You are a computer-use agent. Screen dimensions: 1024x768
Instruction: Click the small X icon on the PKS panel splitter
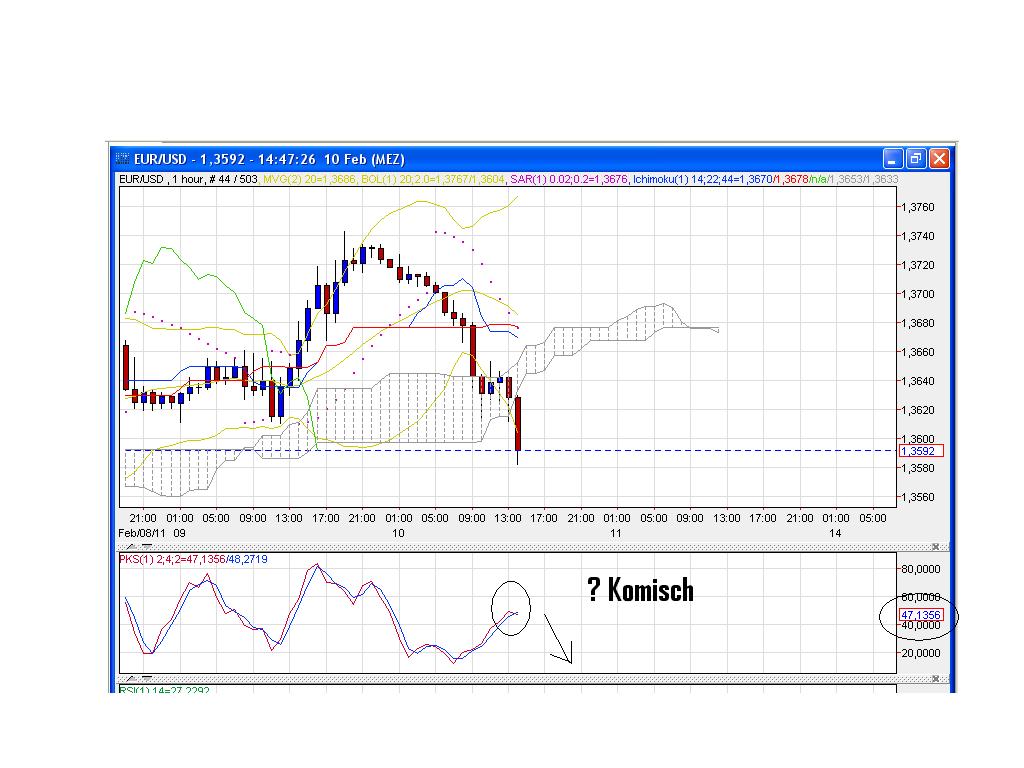(935, 546)
